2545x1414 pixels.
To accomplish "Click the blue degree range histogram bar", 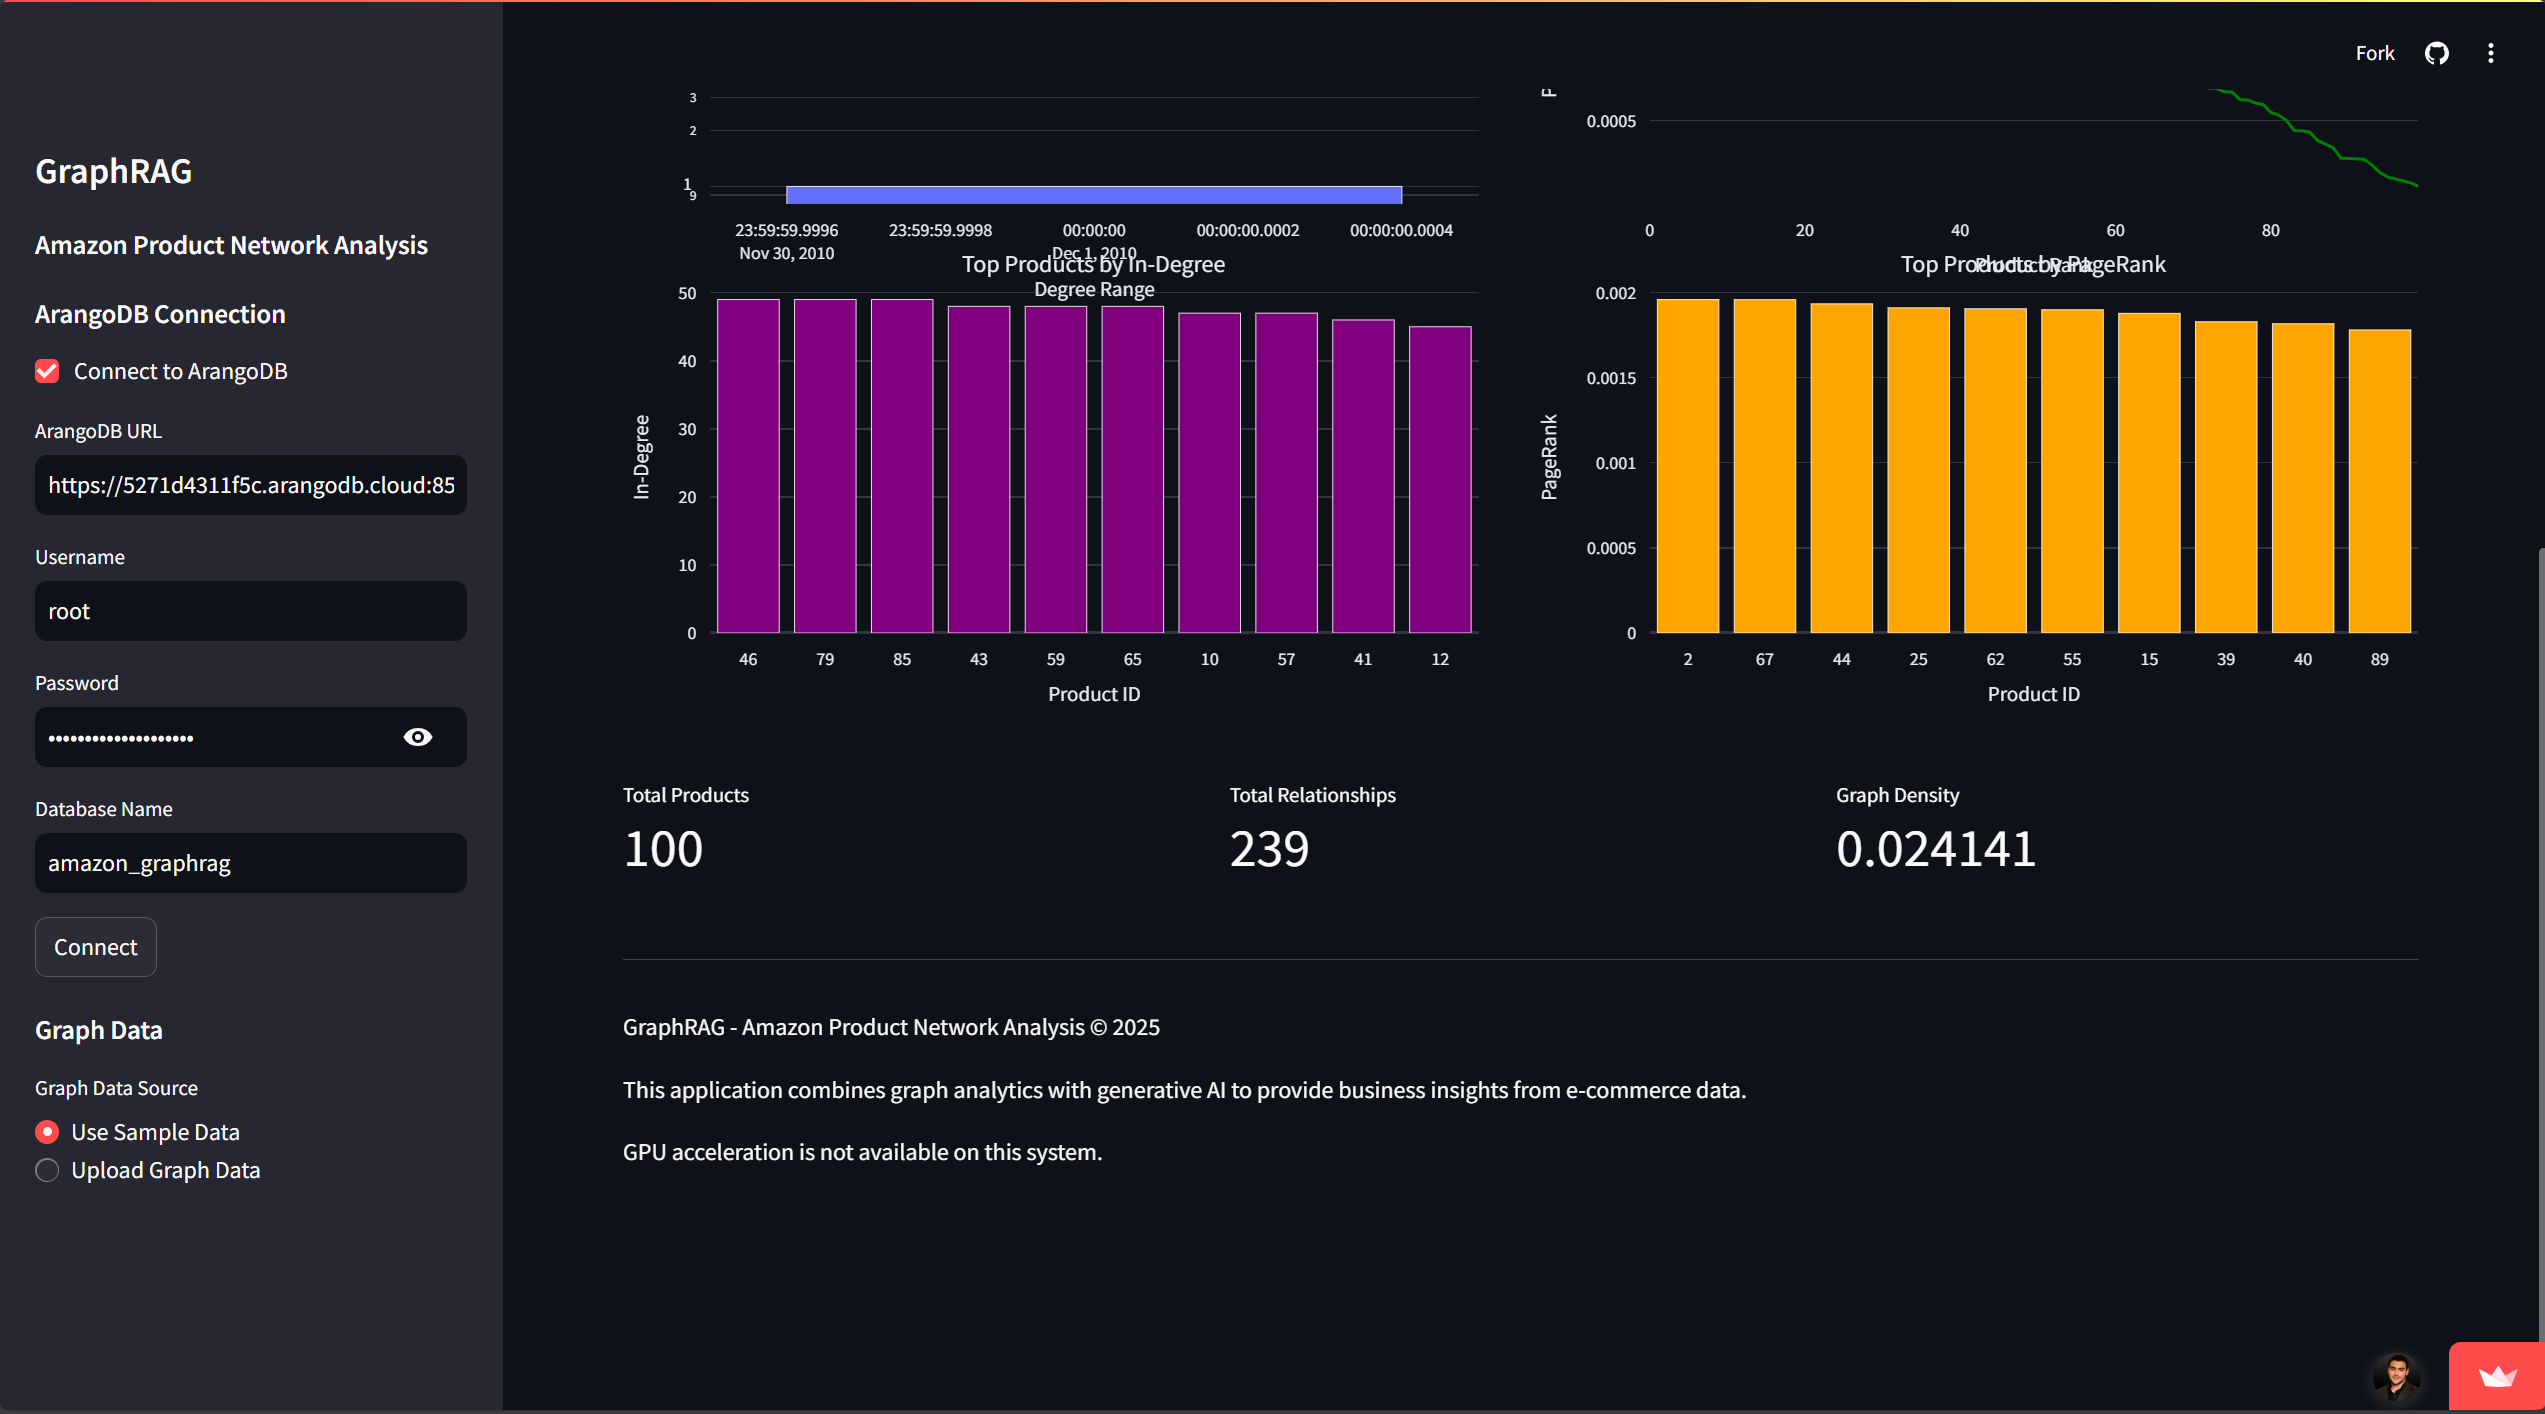I will (1093, 194).
